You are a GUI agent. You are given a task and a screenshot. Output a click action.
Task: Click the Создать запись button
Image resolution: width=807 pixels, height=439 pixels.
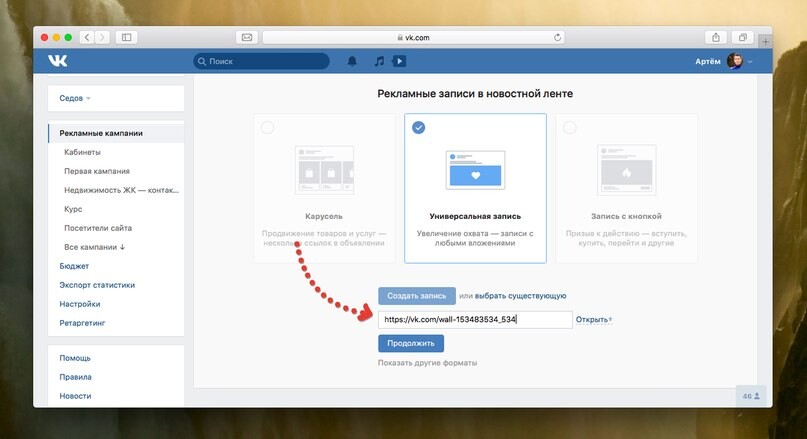(x=417, y=296)
